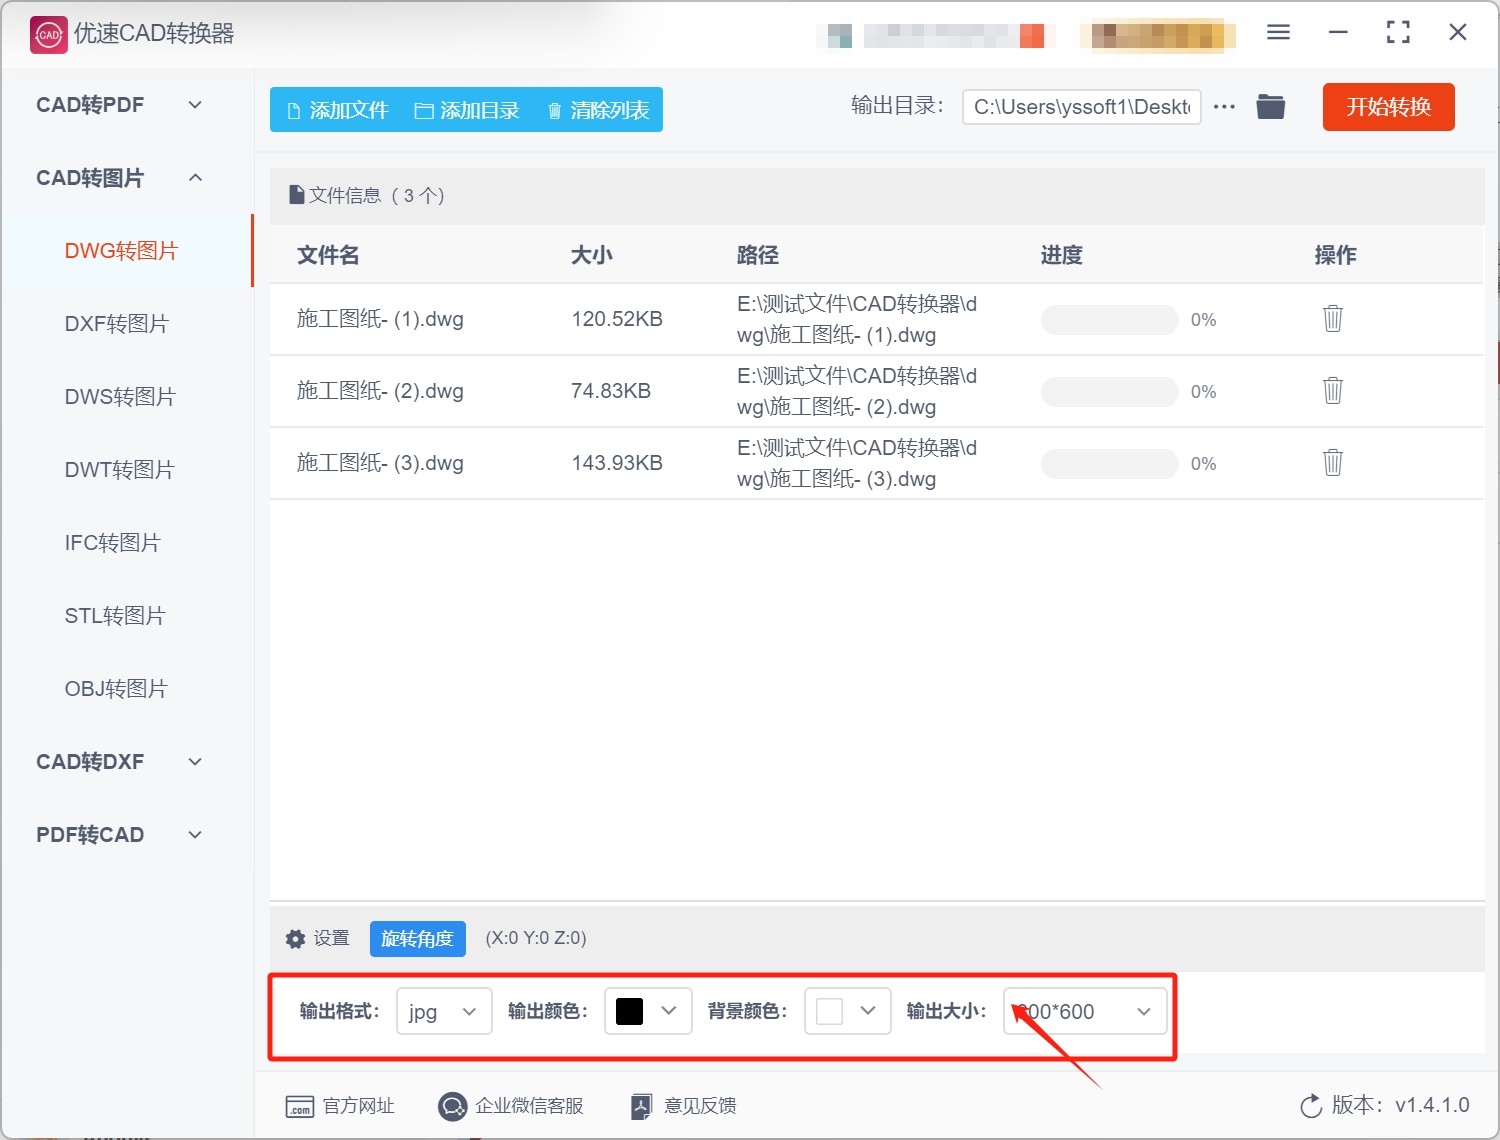Pick the black 输出颜色 color swatch
Viewport: 1500px width, 1140px height.
[630, 1012]
